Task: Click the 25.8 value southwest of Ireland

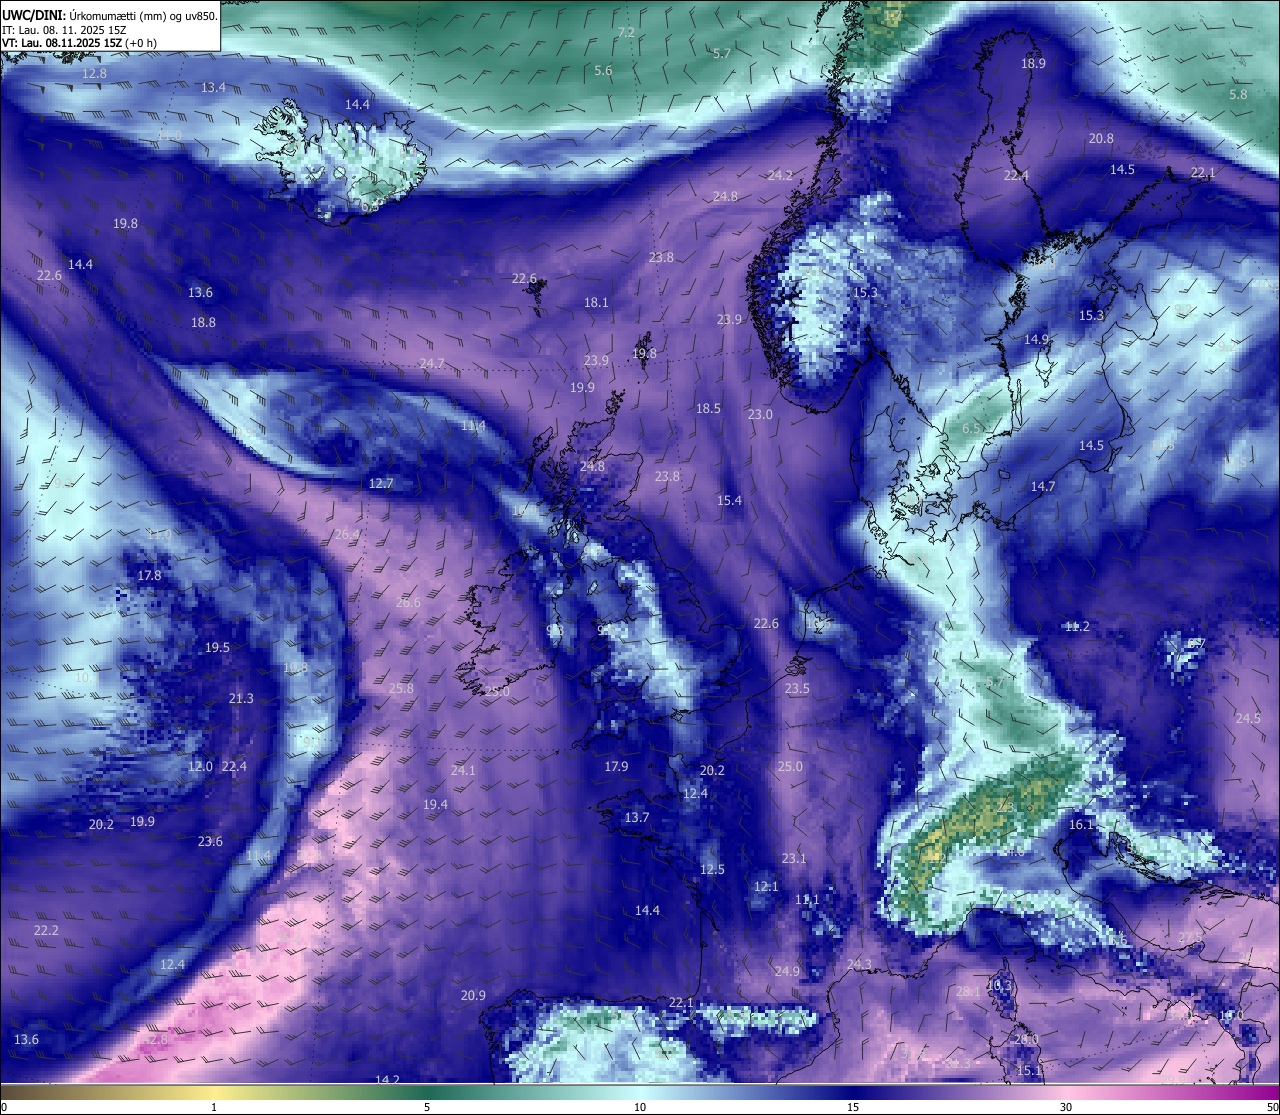Action: [x=401, y=689]
